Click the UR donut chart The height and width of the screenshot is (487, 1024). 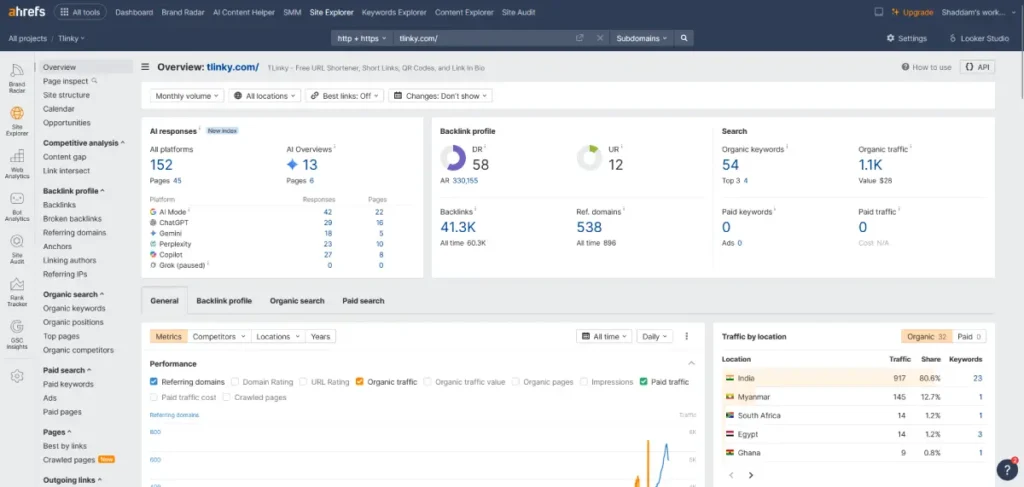tap(589, 158)
